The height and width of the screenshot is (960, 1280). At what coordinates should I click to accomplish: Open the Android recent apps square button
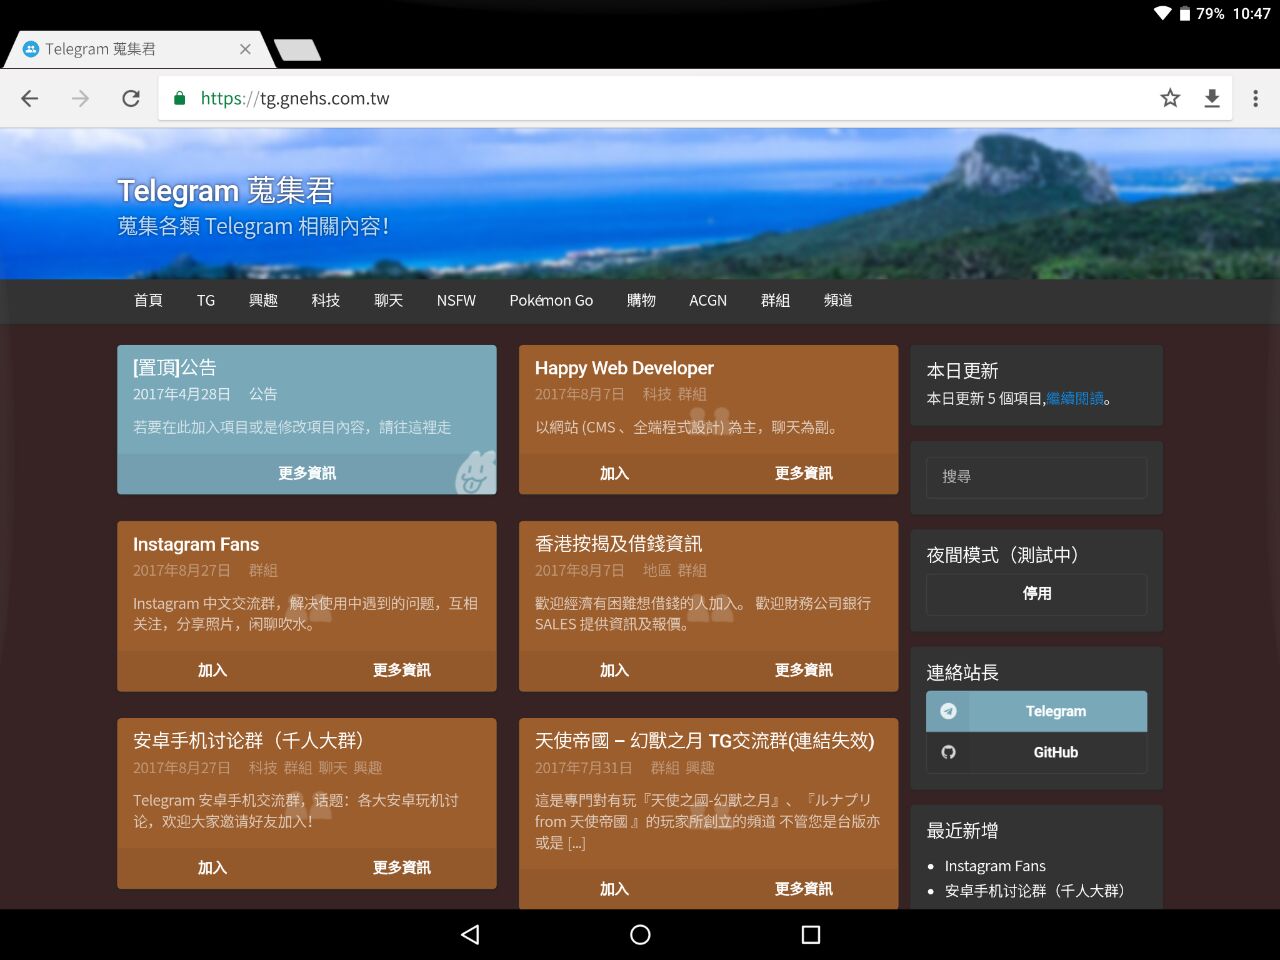811,934
